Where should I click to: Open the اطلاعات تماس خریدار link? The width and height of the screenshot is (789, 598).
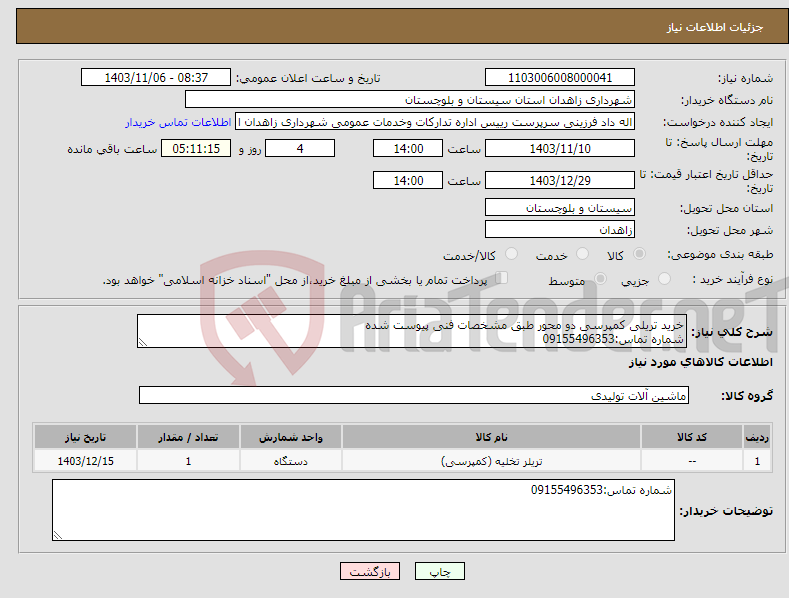click(x=178, y=122)
